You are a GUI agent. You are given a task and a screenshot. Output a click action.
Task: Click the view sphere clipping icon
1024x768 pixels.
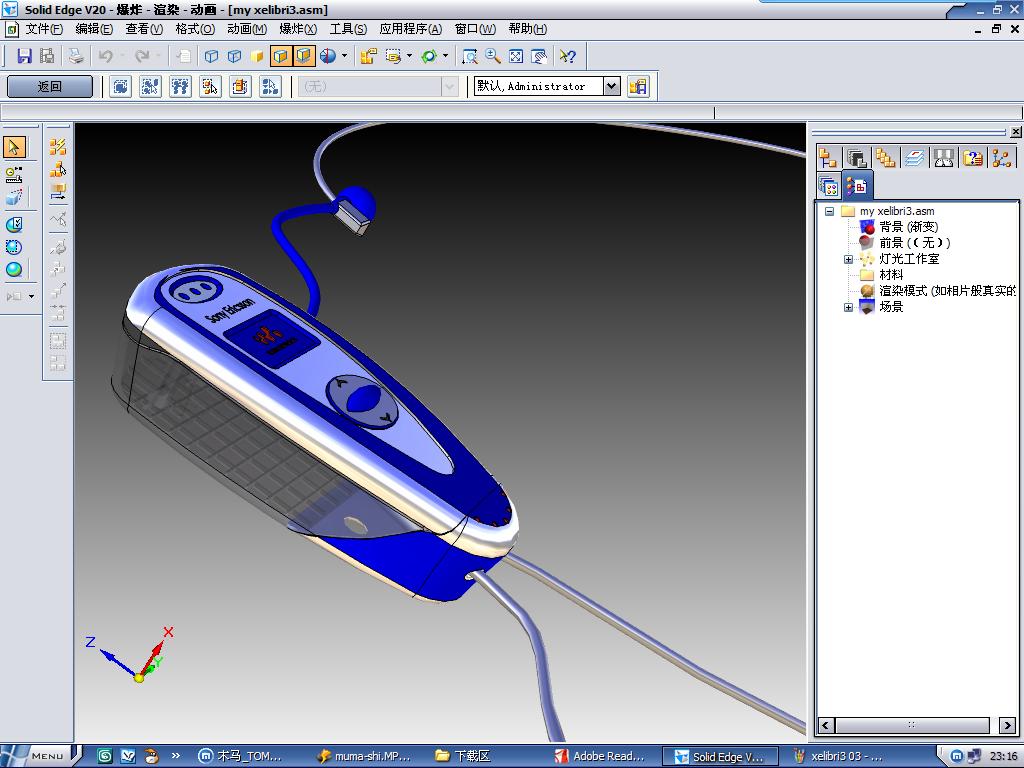(328, 56)
